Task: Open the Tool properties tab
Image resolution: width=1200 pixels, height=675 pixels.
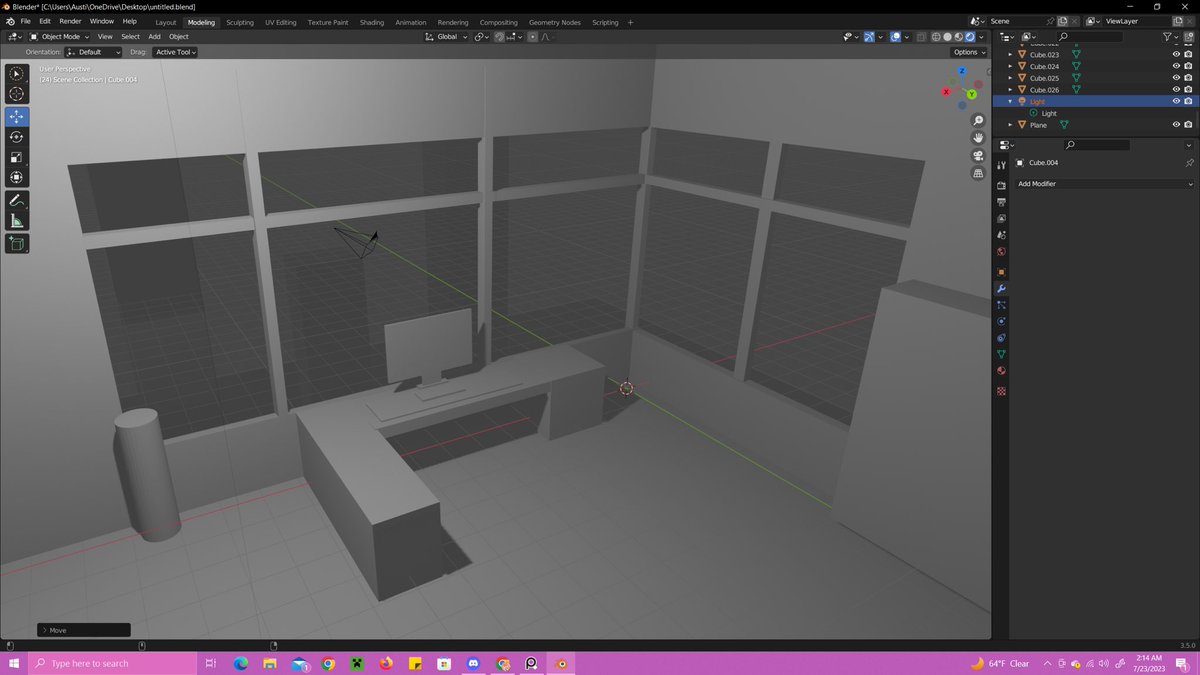Action: [1001, 165]
